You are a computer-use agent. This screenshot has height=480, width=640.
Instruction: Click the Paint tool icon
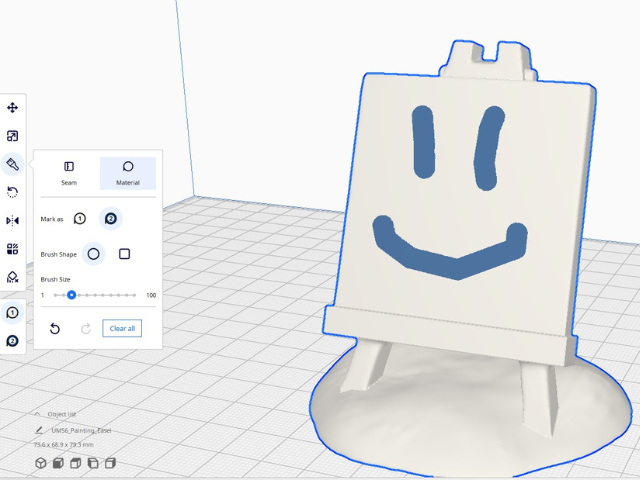tap(12, 164)
